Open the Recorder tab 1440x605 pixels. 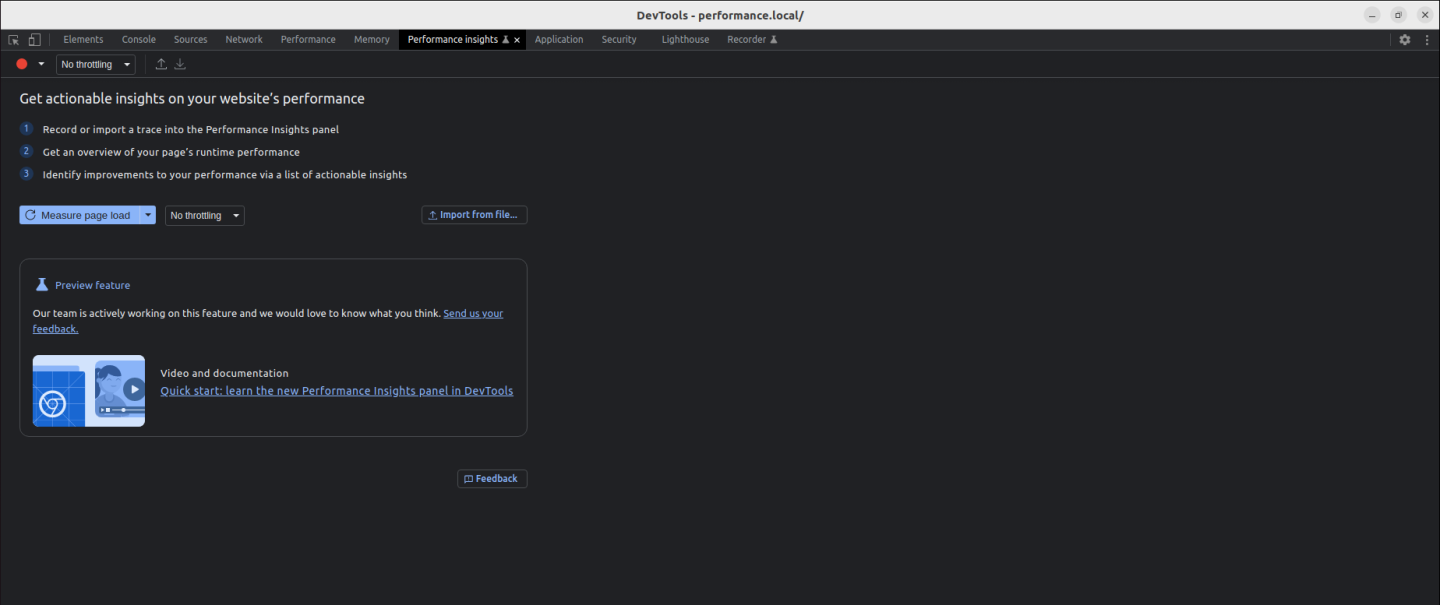pyautogui.click(x=752, y=40)
